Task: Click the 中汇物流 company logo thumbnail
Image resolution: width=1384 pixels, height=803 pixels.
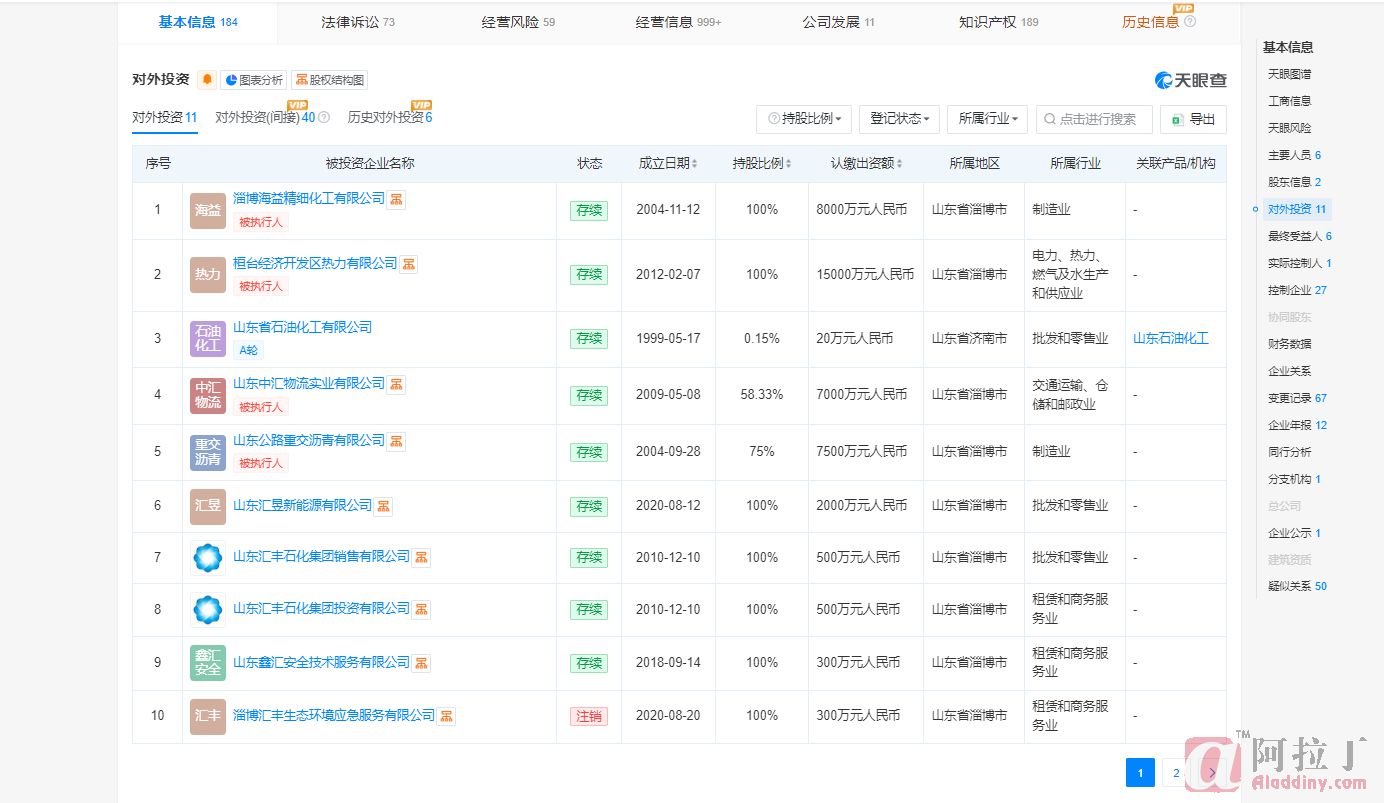Action: point(208,396)
